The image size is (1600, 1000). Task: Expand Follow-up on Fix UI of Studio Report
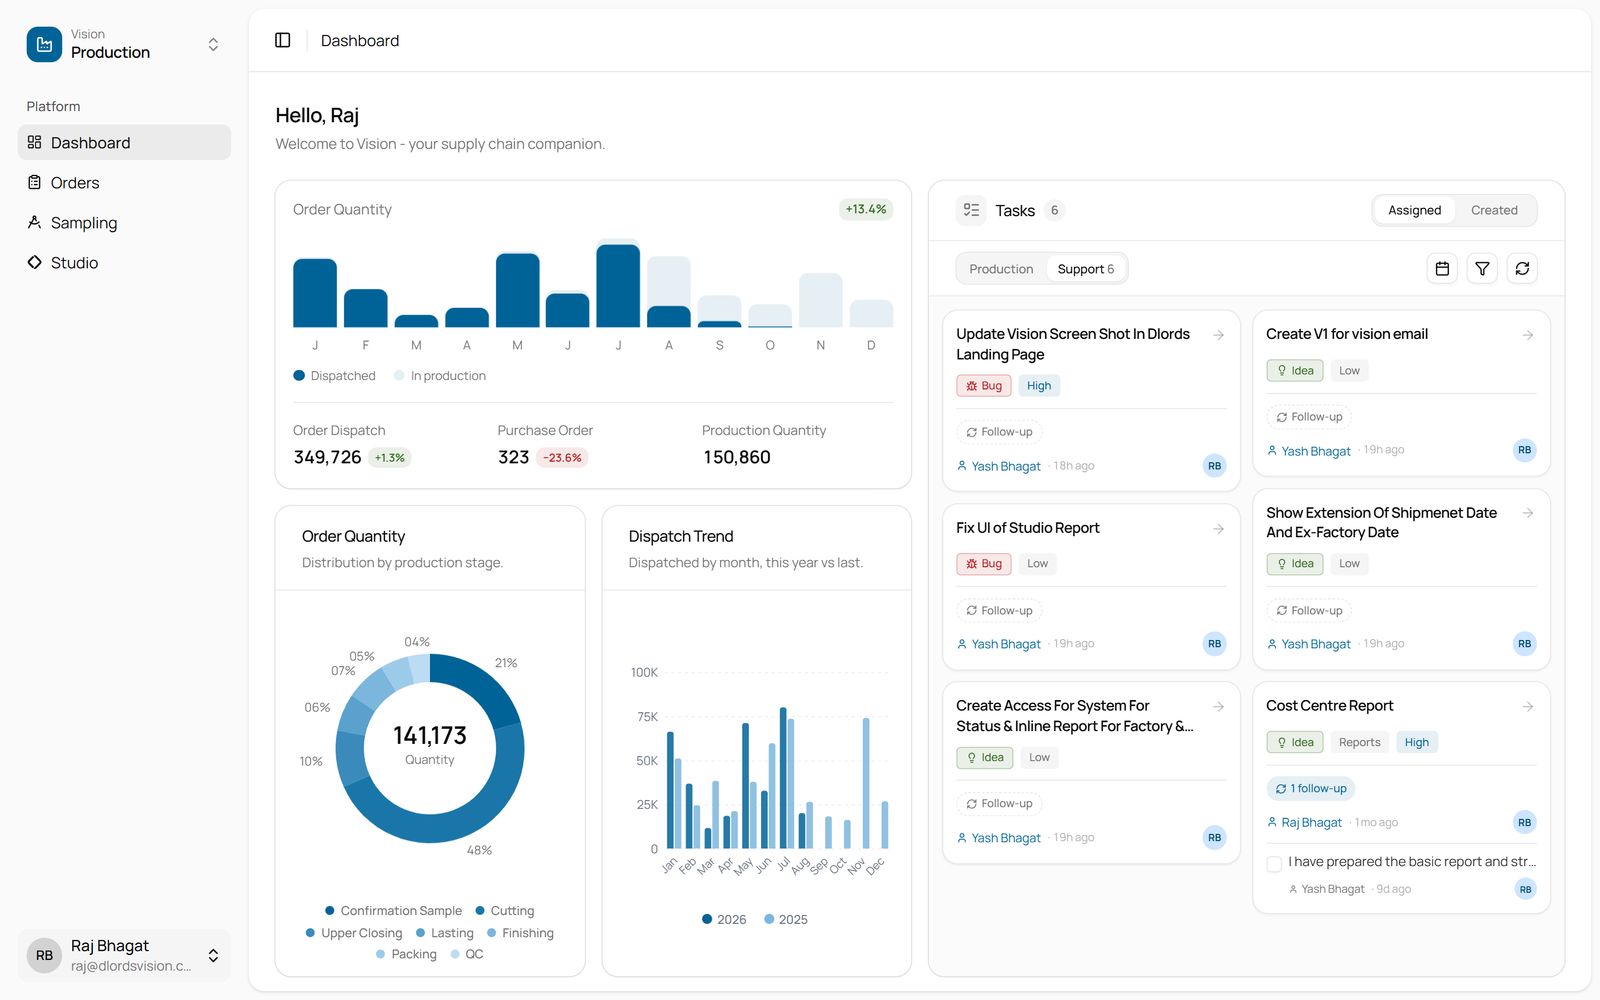(x=999, y=611)
